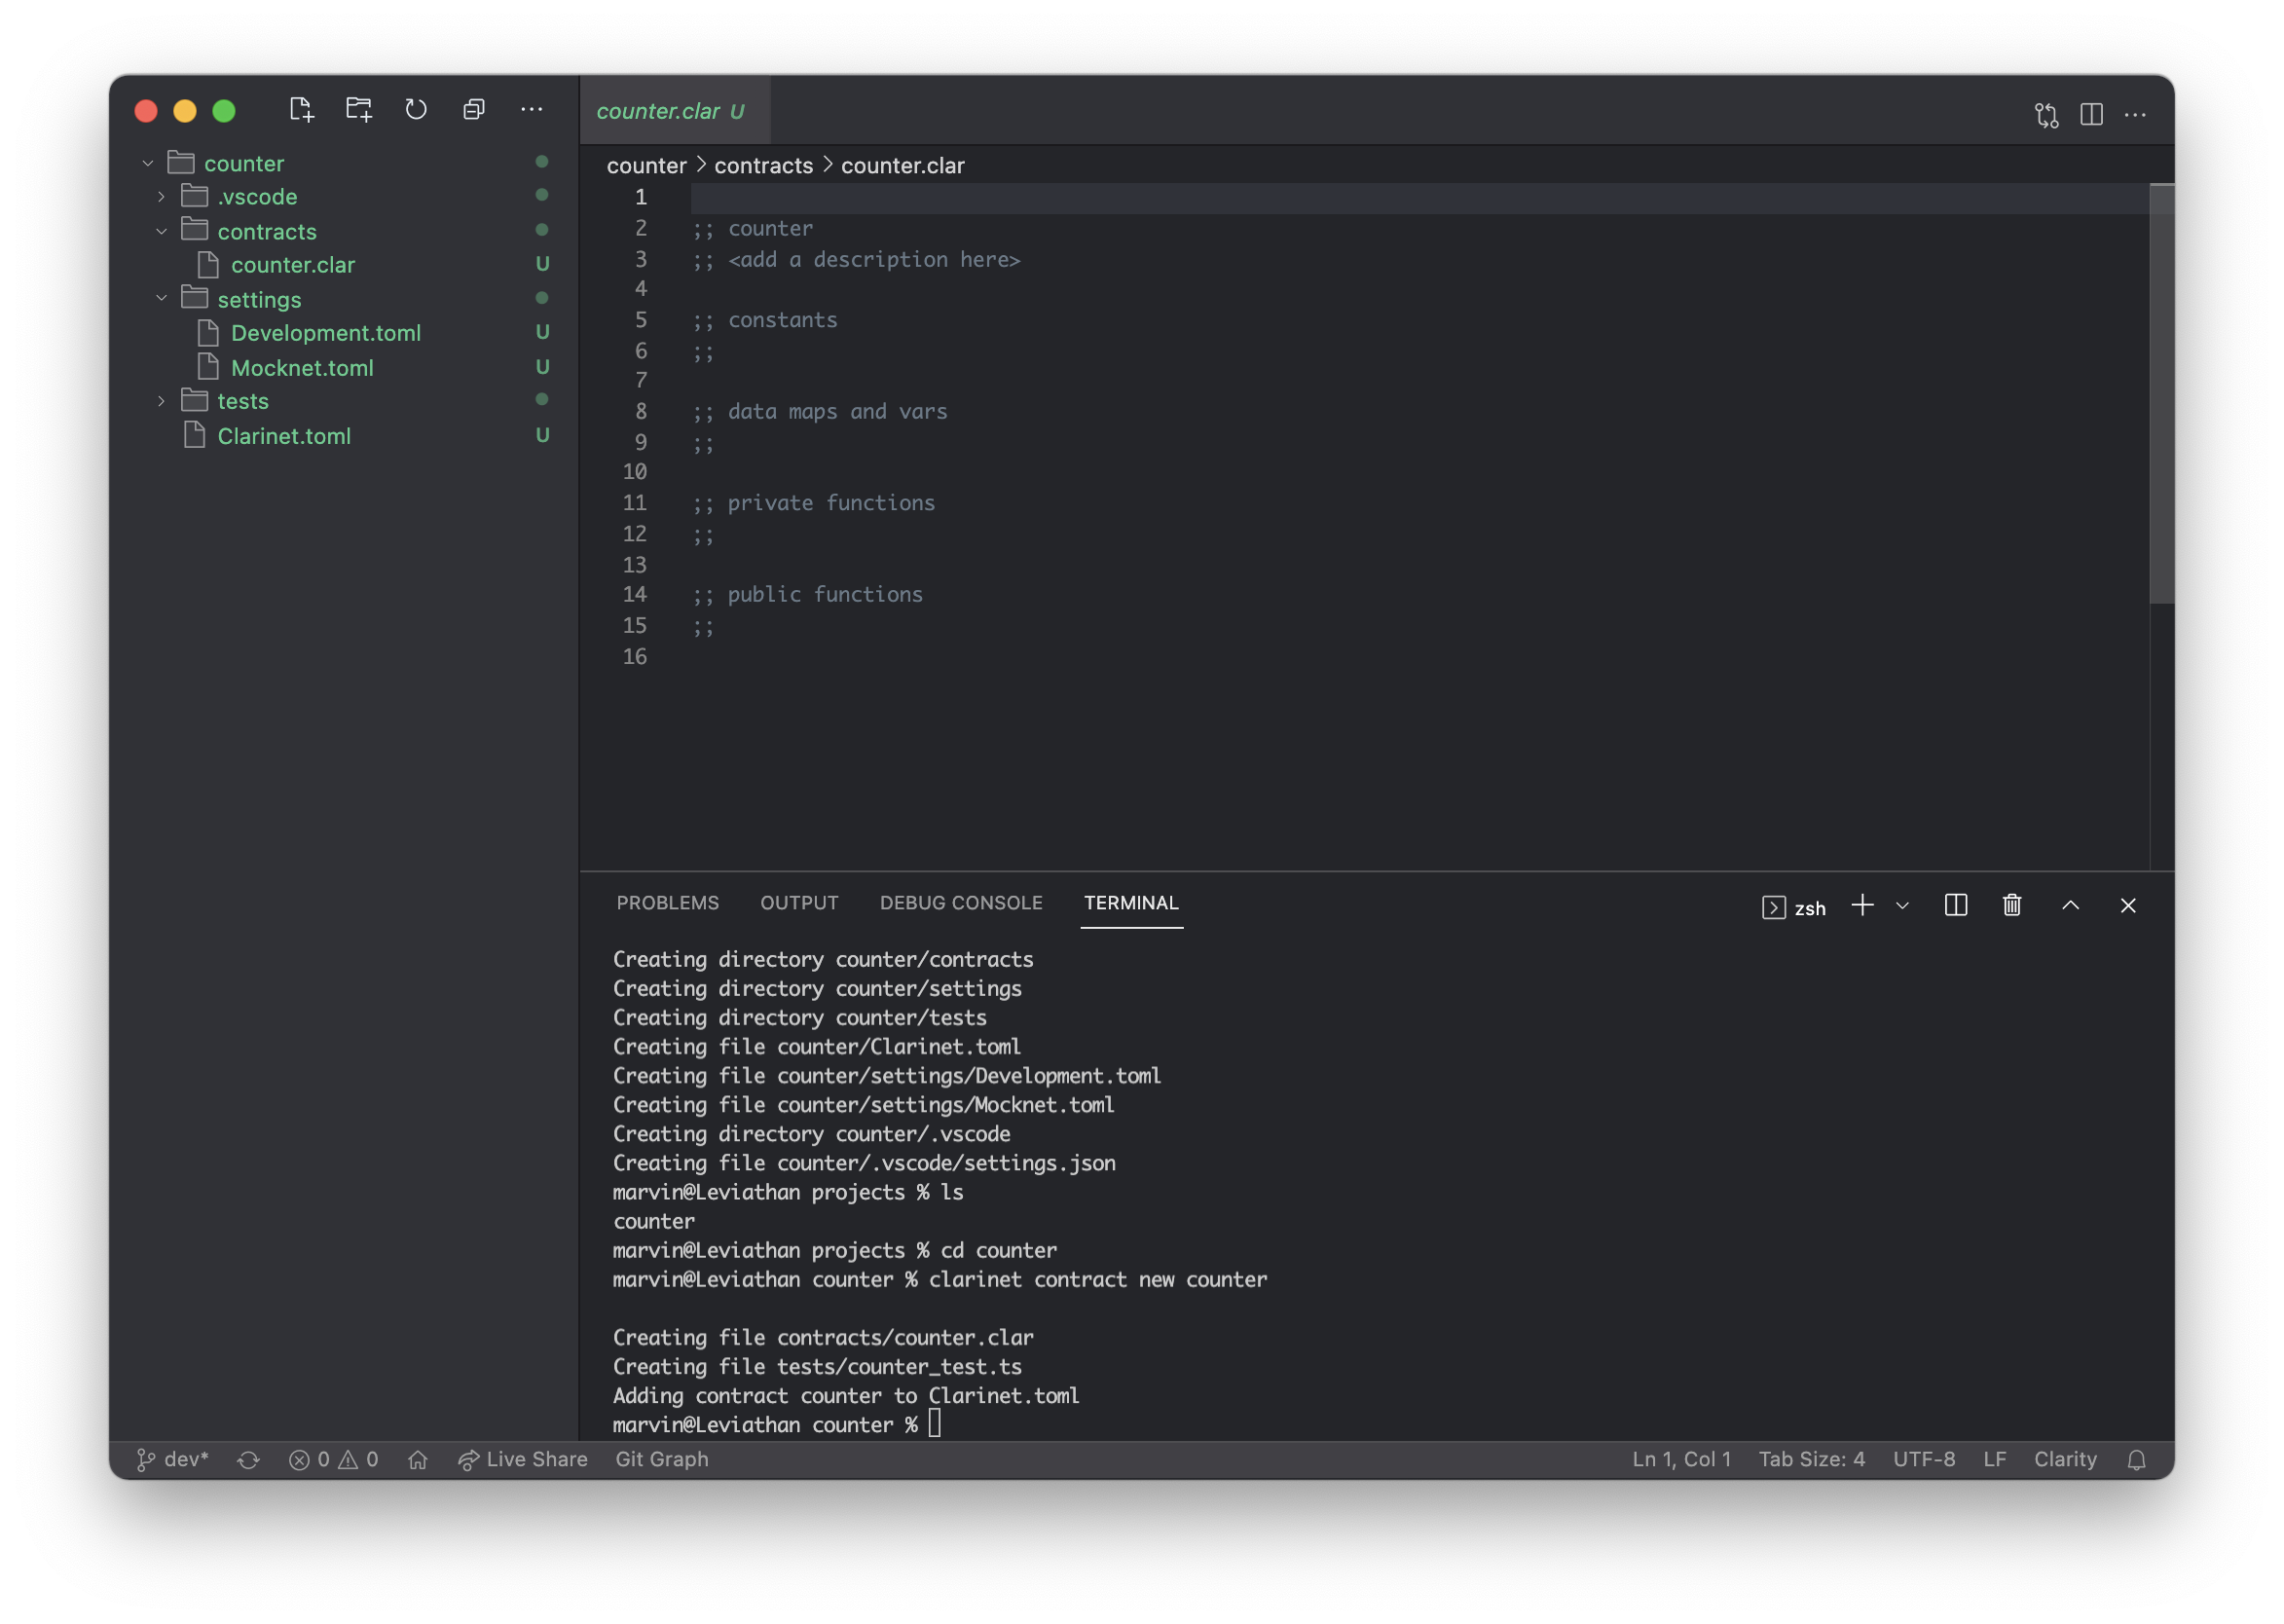The image size is (2284, 1624).
Task: Click the delete terminal instance icon
Action: point(2011,904)
